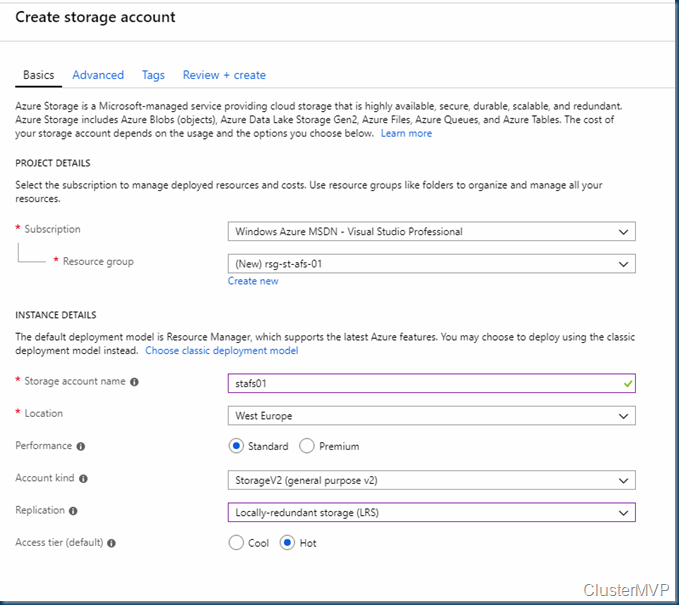Expand the Resource group dropdown

click(431, 264)
